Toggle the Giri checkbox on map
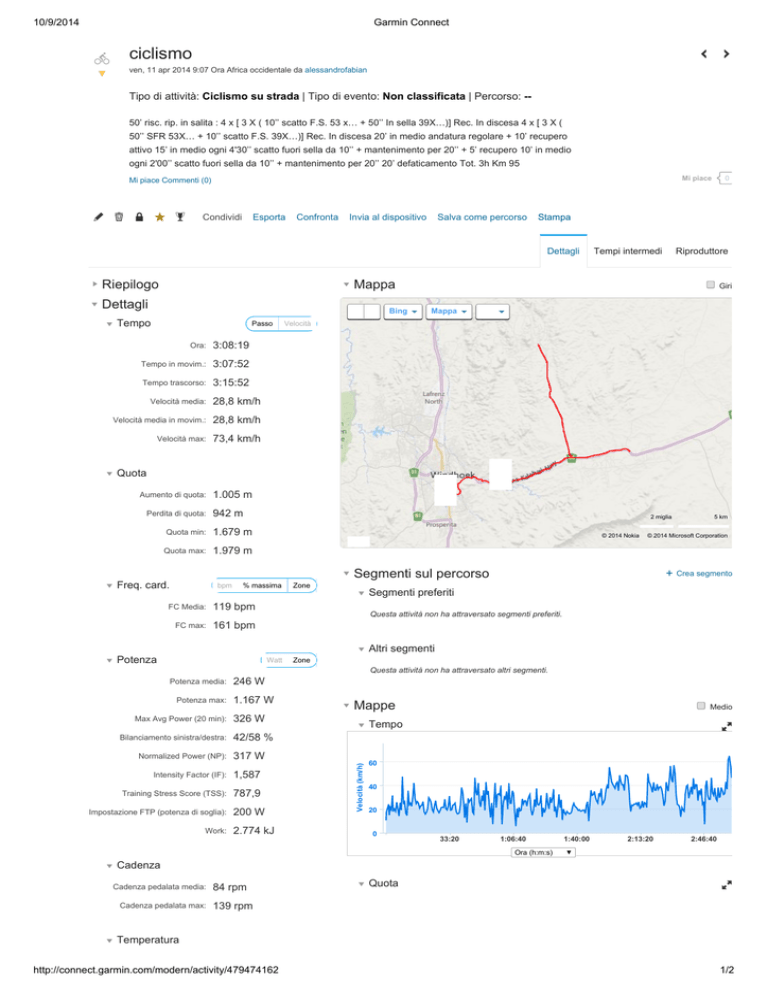768x994 pixels. tap(711, 285)
